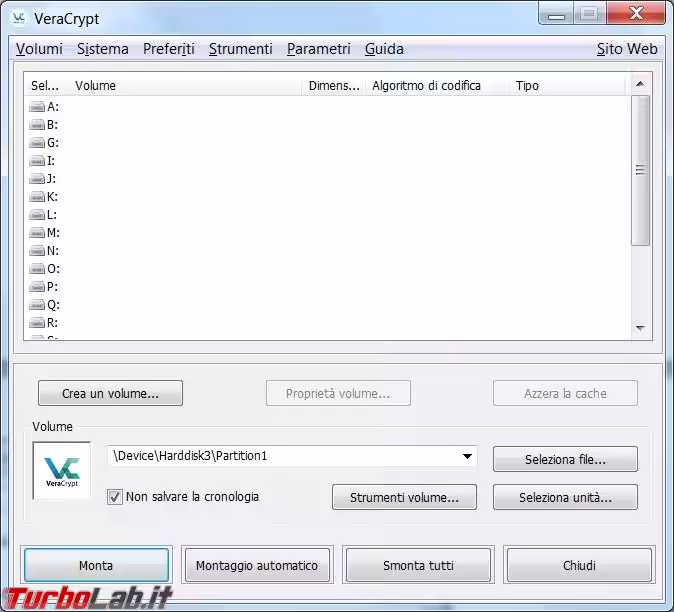The image size is (674, 612).
Task: Select the I: drive slot icon
Action: pyautogui.click(x=37, y=160)
